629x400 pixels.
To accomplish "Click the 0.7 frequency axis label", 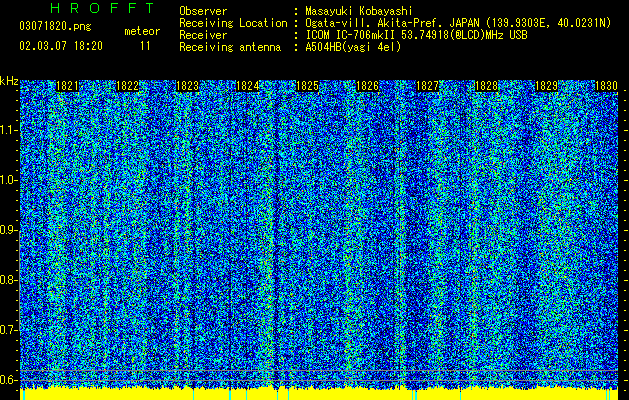I will (x=7, y=330).
